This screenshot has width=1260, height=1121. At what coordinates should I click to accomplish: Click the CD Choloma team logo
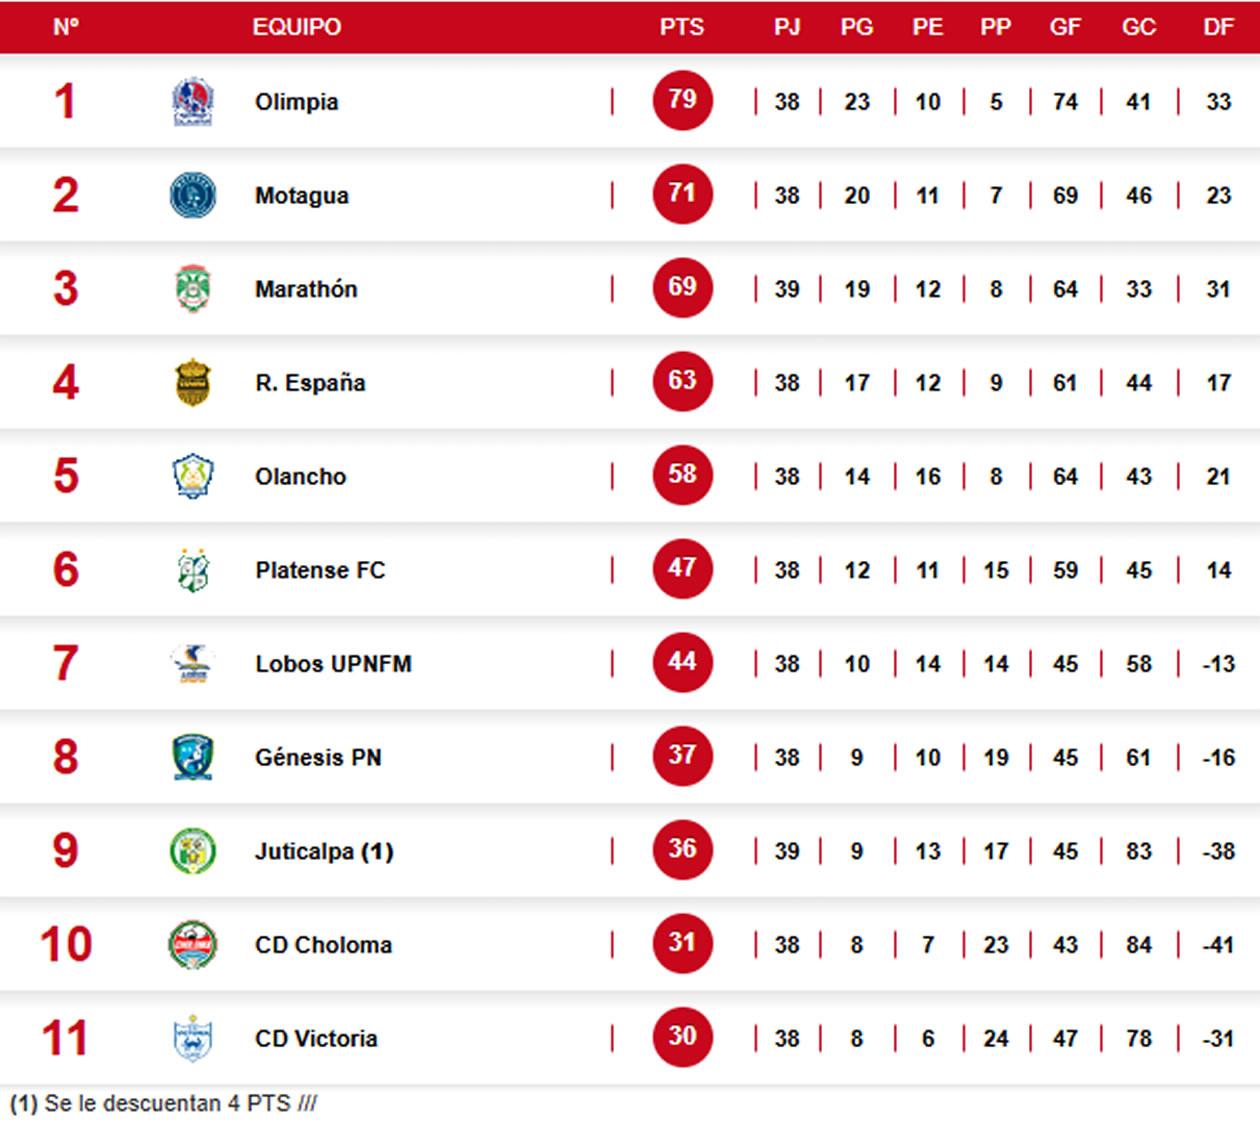point(193,945)
